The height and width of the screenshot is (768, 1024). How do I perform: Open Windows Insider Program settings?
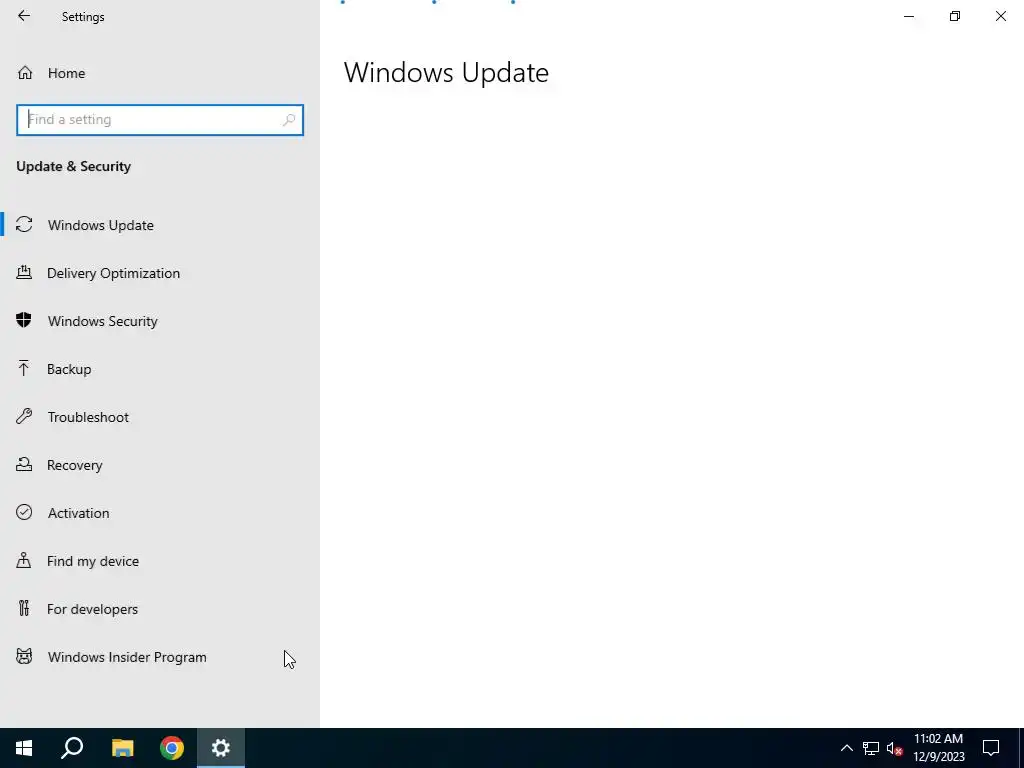click(160, 657)
